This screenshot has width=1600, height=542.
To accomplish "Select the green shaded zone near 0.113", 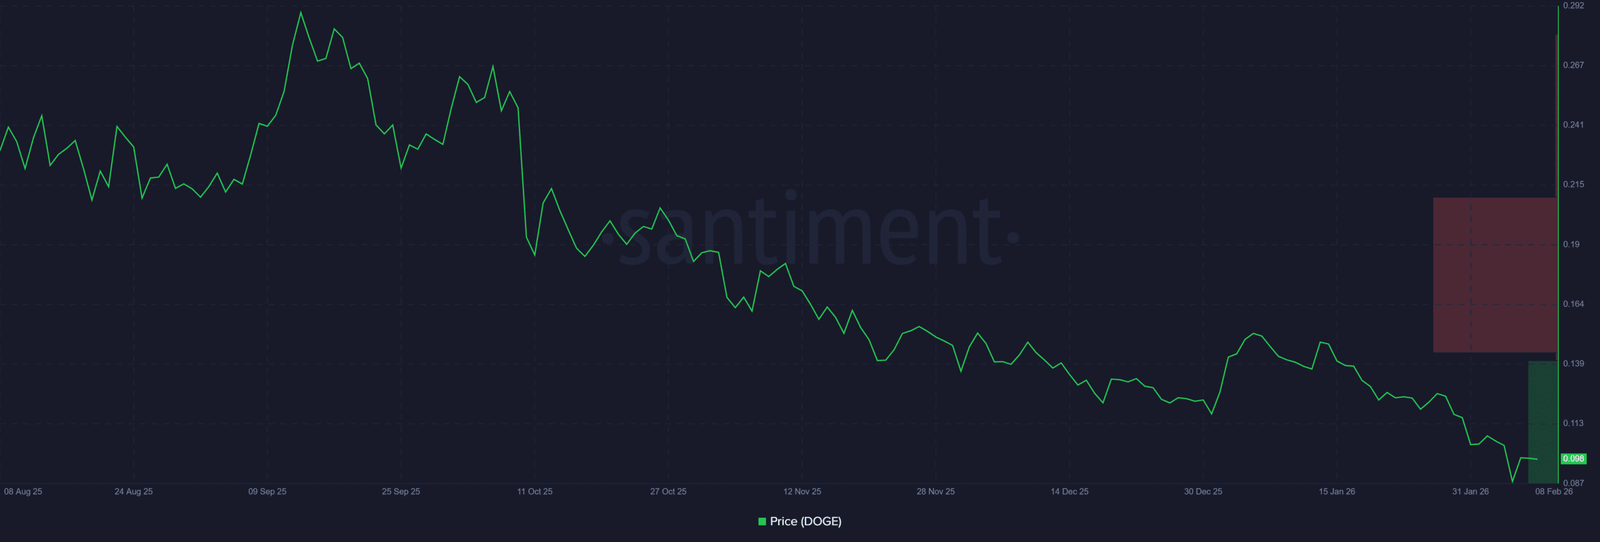I will point(1542,422).
